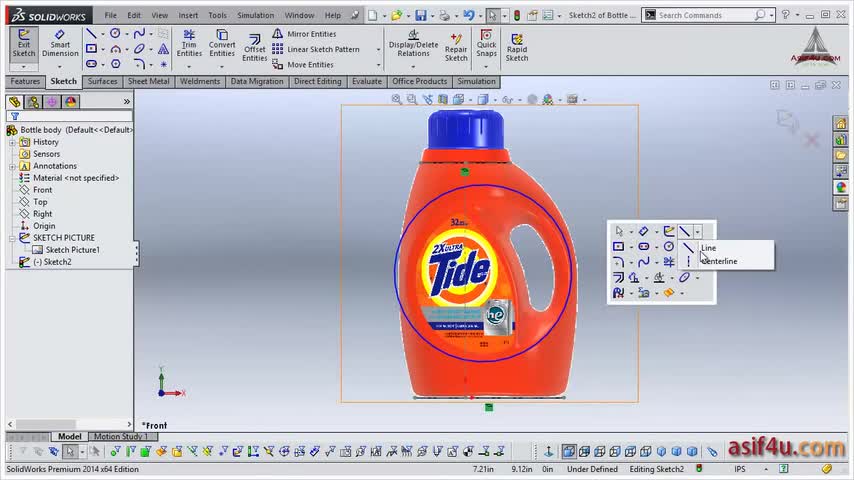Collapse the SKETCH PICTURE tree node
Screen dimensions: 854x480
(x=12, y=238)
